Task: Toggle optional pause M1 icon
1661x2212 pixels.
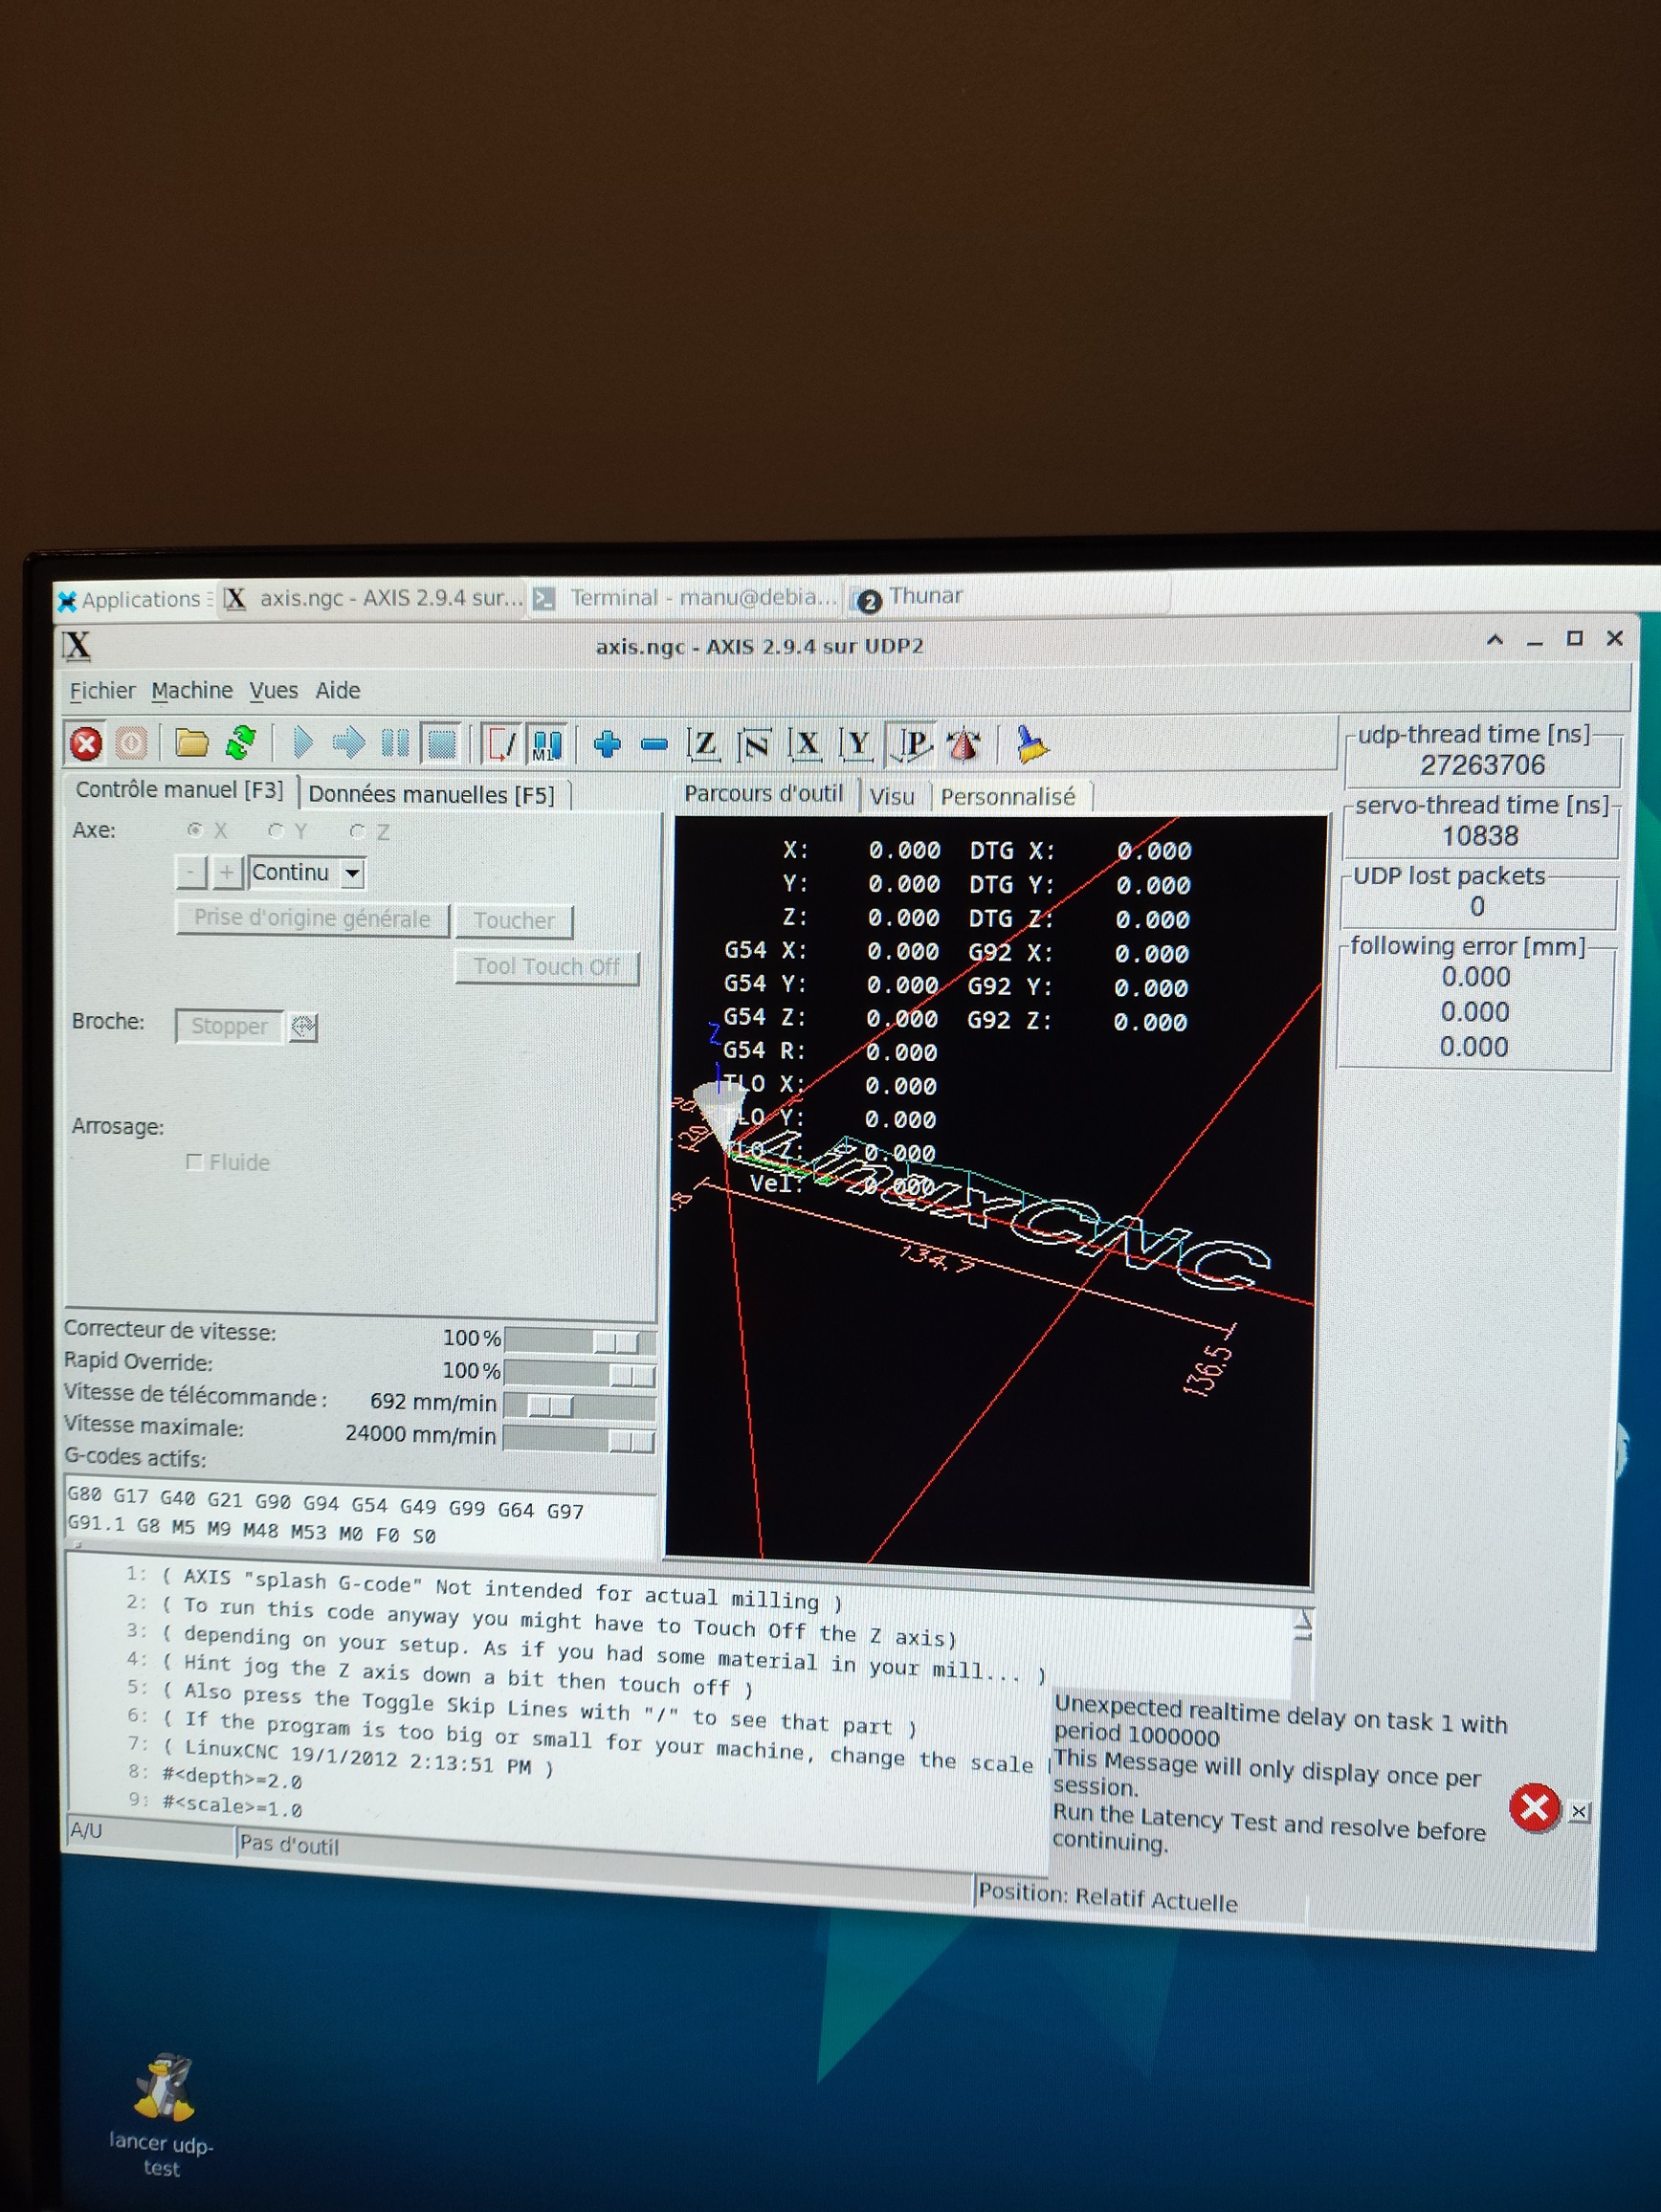Action: (546, 743)
